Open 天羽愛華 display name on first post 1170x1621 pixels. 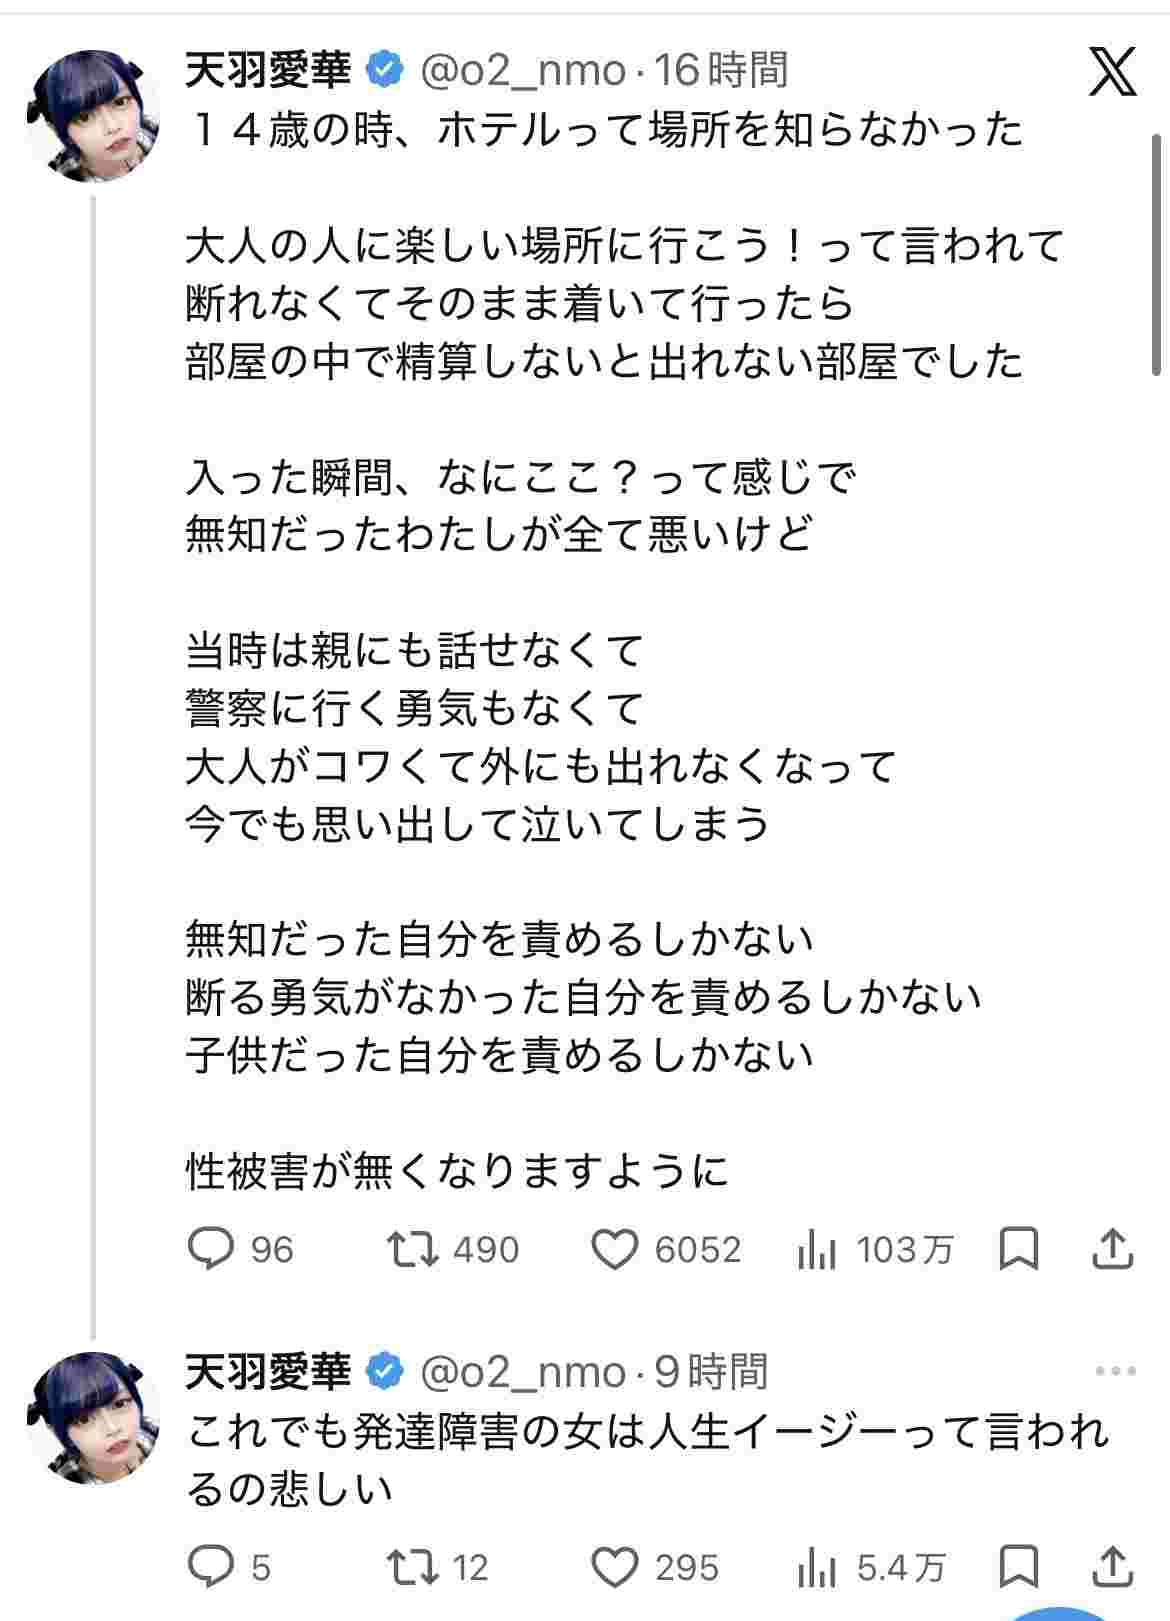268,70
